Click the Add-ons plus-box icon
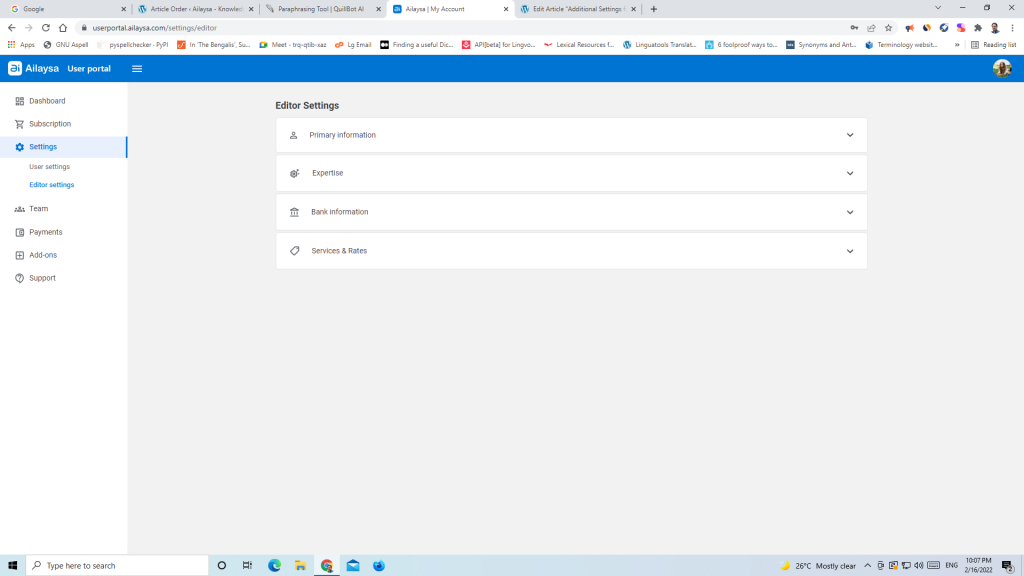This screenshot has height=576, width=1024. tap(20, 255)
